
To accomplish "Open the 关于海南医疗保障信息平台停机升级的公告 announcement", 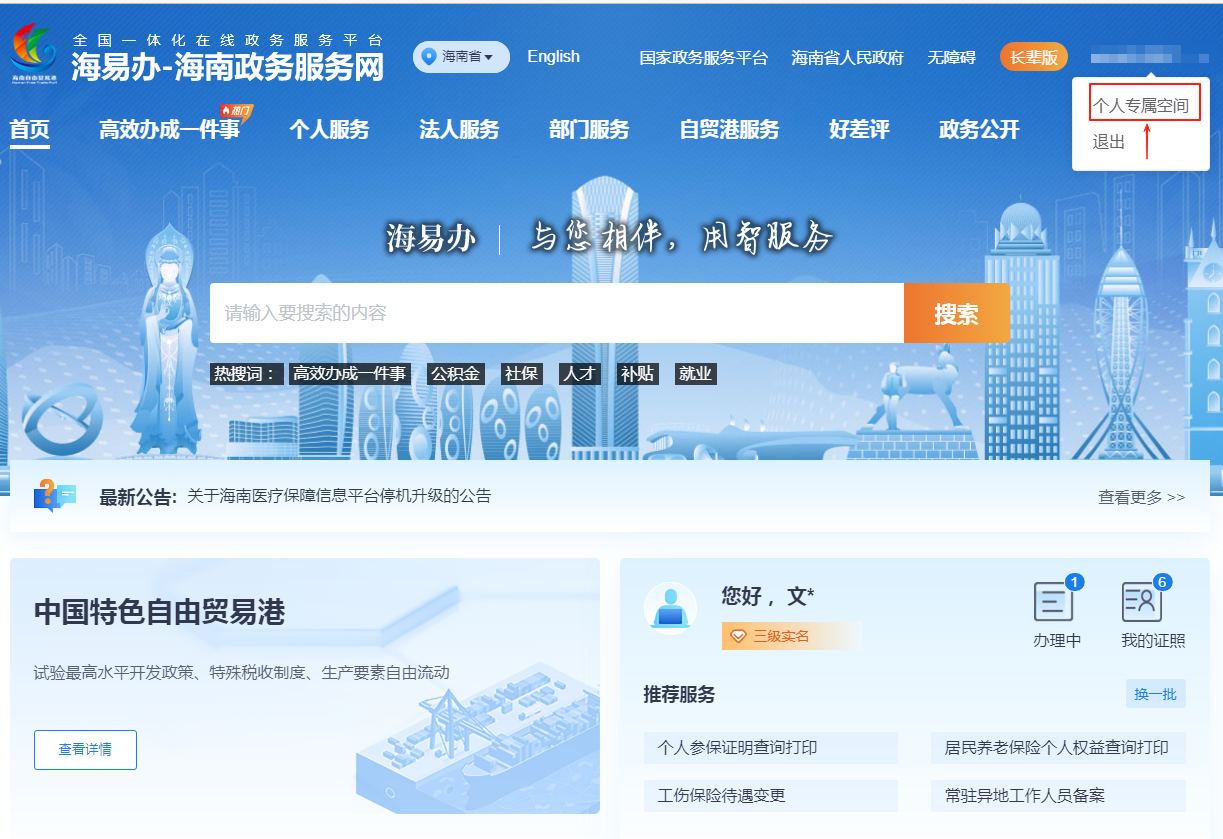I will 339,496.
